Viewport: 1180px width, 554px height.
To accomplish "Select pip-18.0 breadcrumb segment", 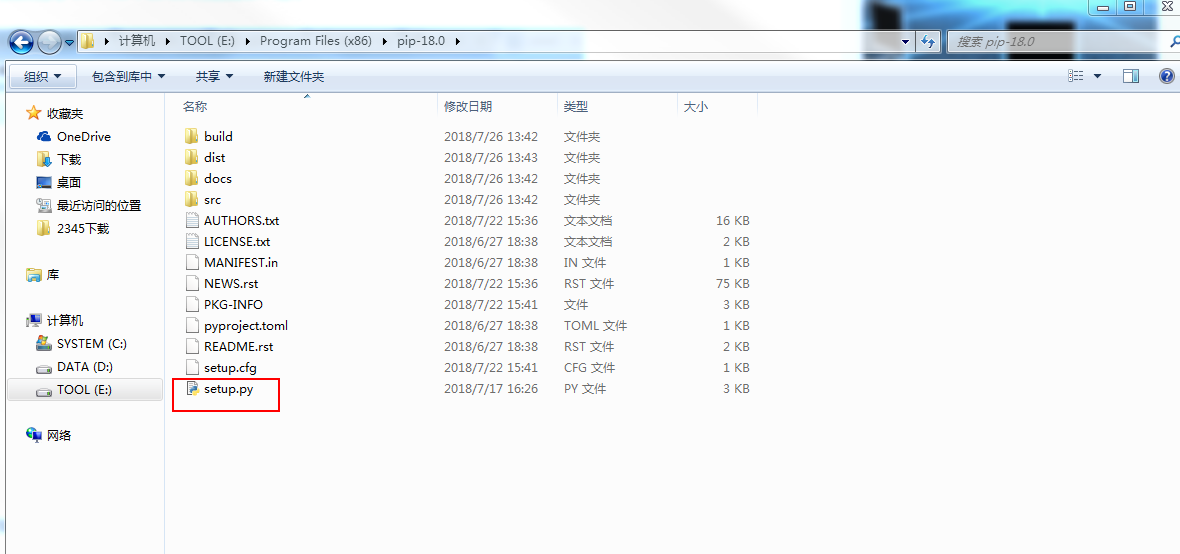I will pos(421,41).
